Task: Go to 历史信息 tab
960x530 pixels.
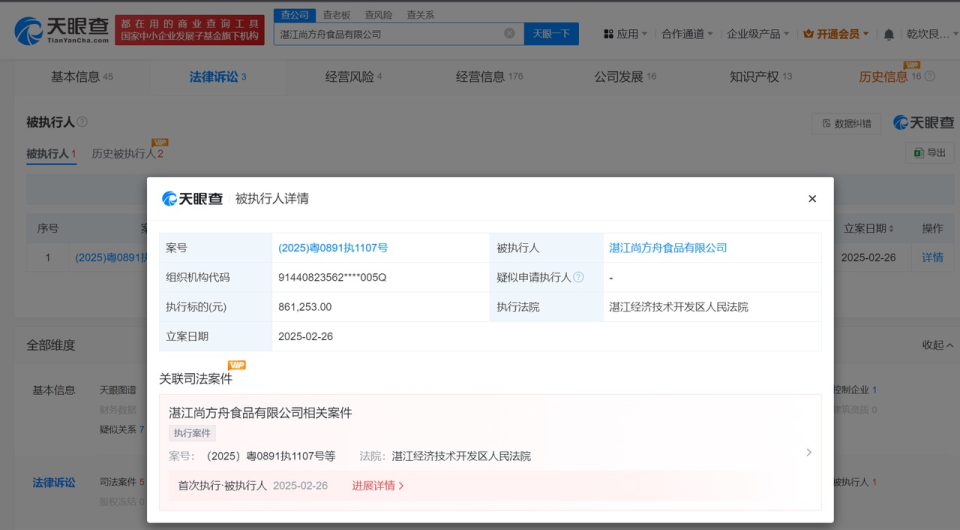Action: point(890,77)
